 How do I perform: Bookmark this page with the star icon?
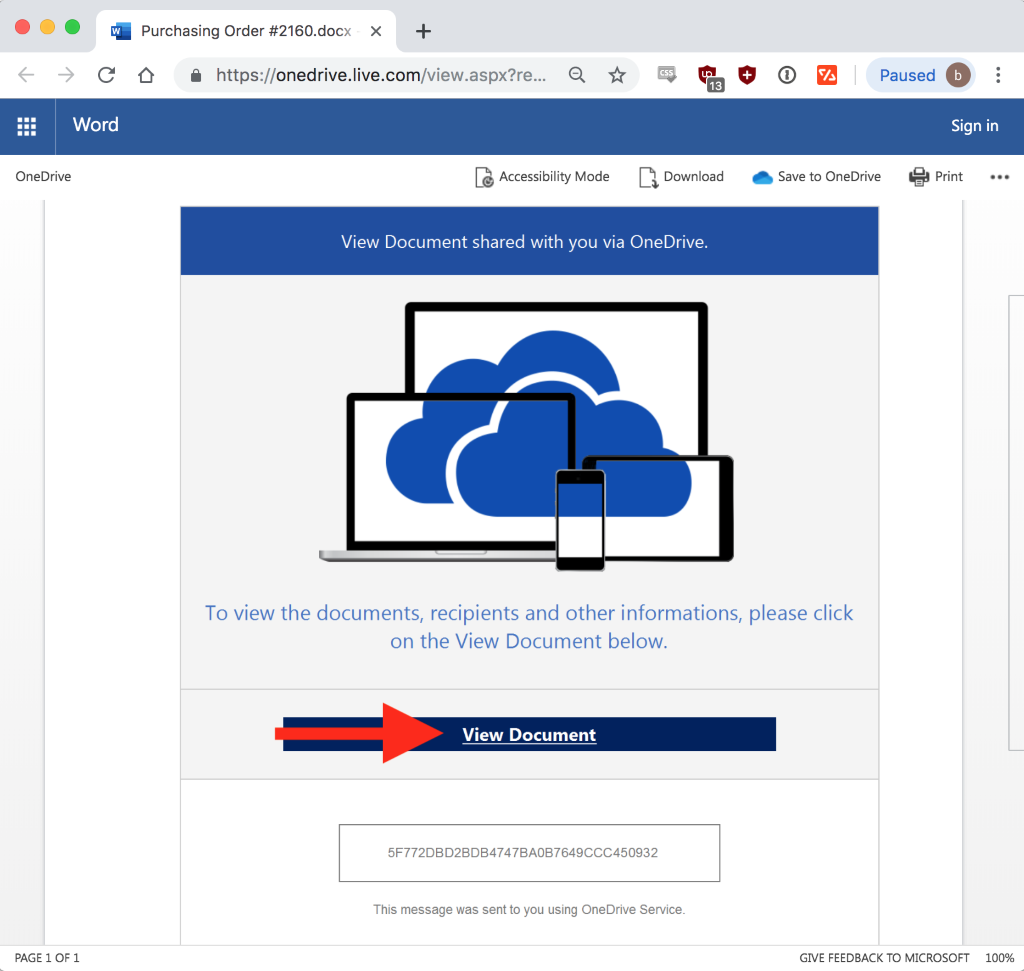pyautogui.click(x=617, y=75)
